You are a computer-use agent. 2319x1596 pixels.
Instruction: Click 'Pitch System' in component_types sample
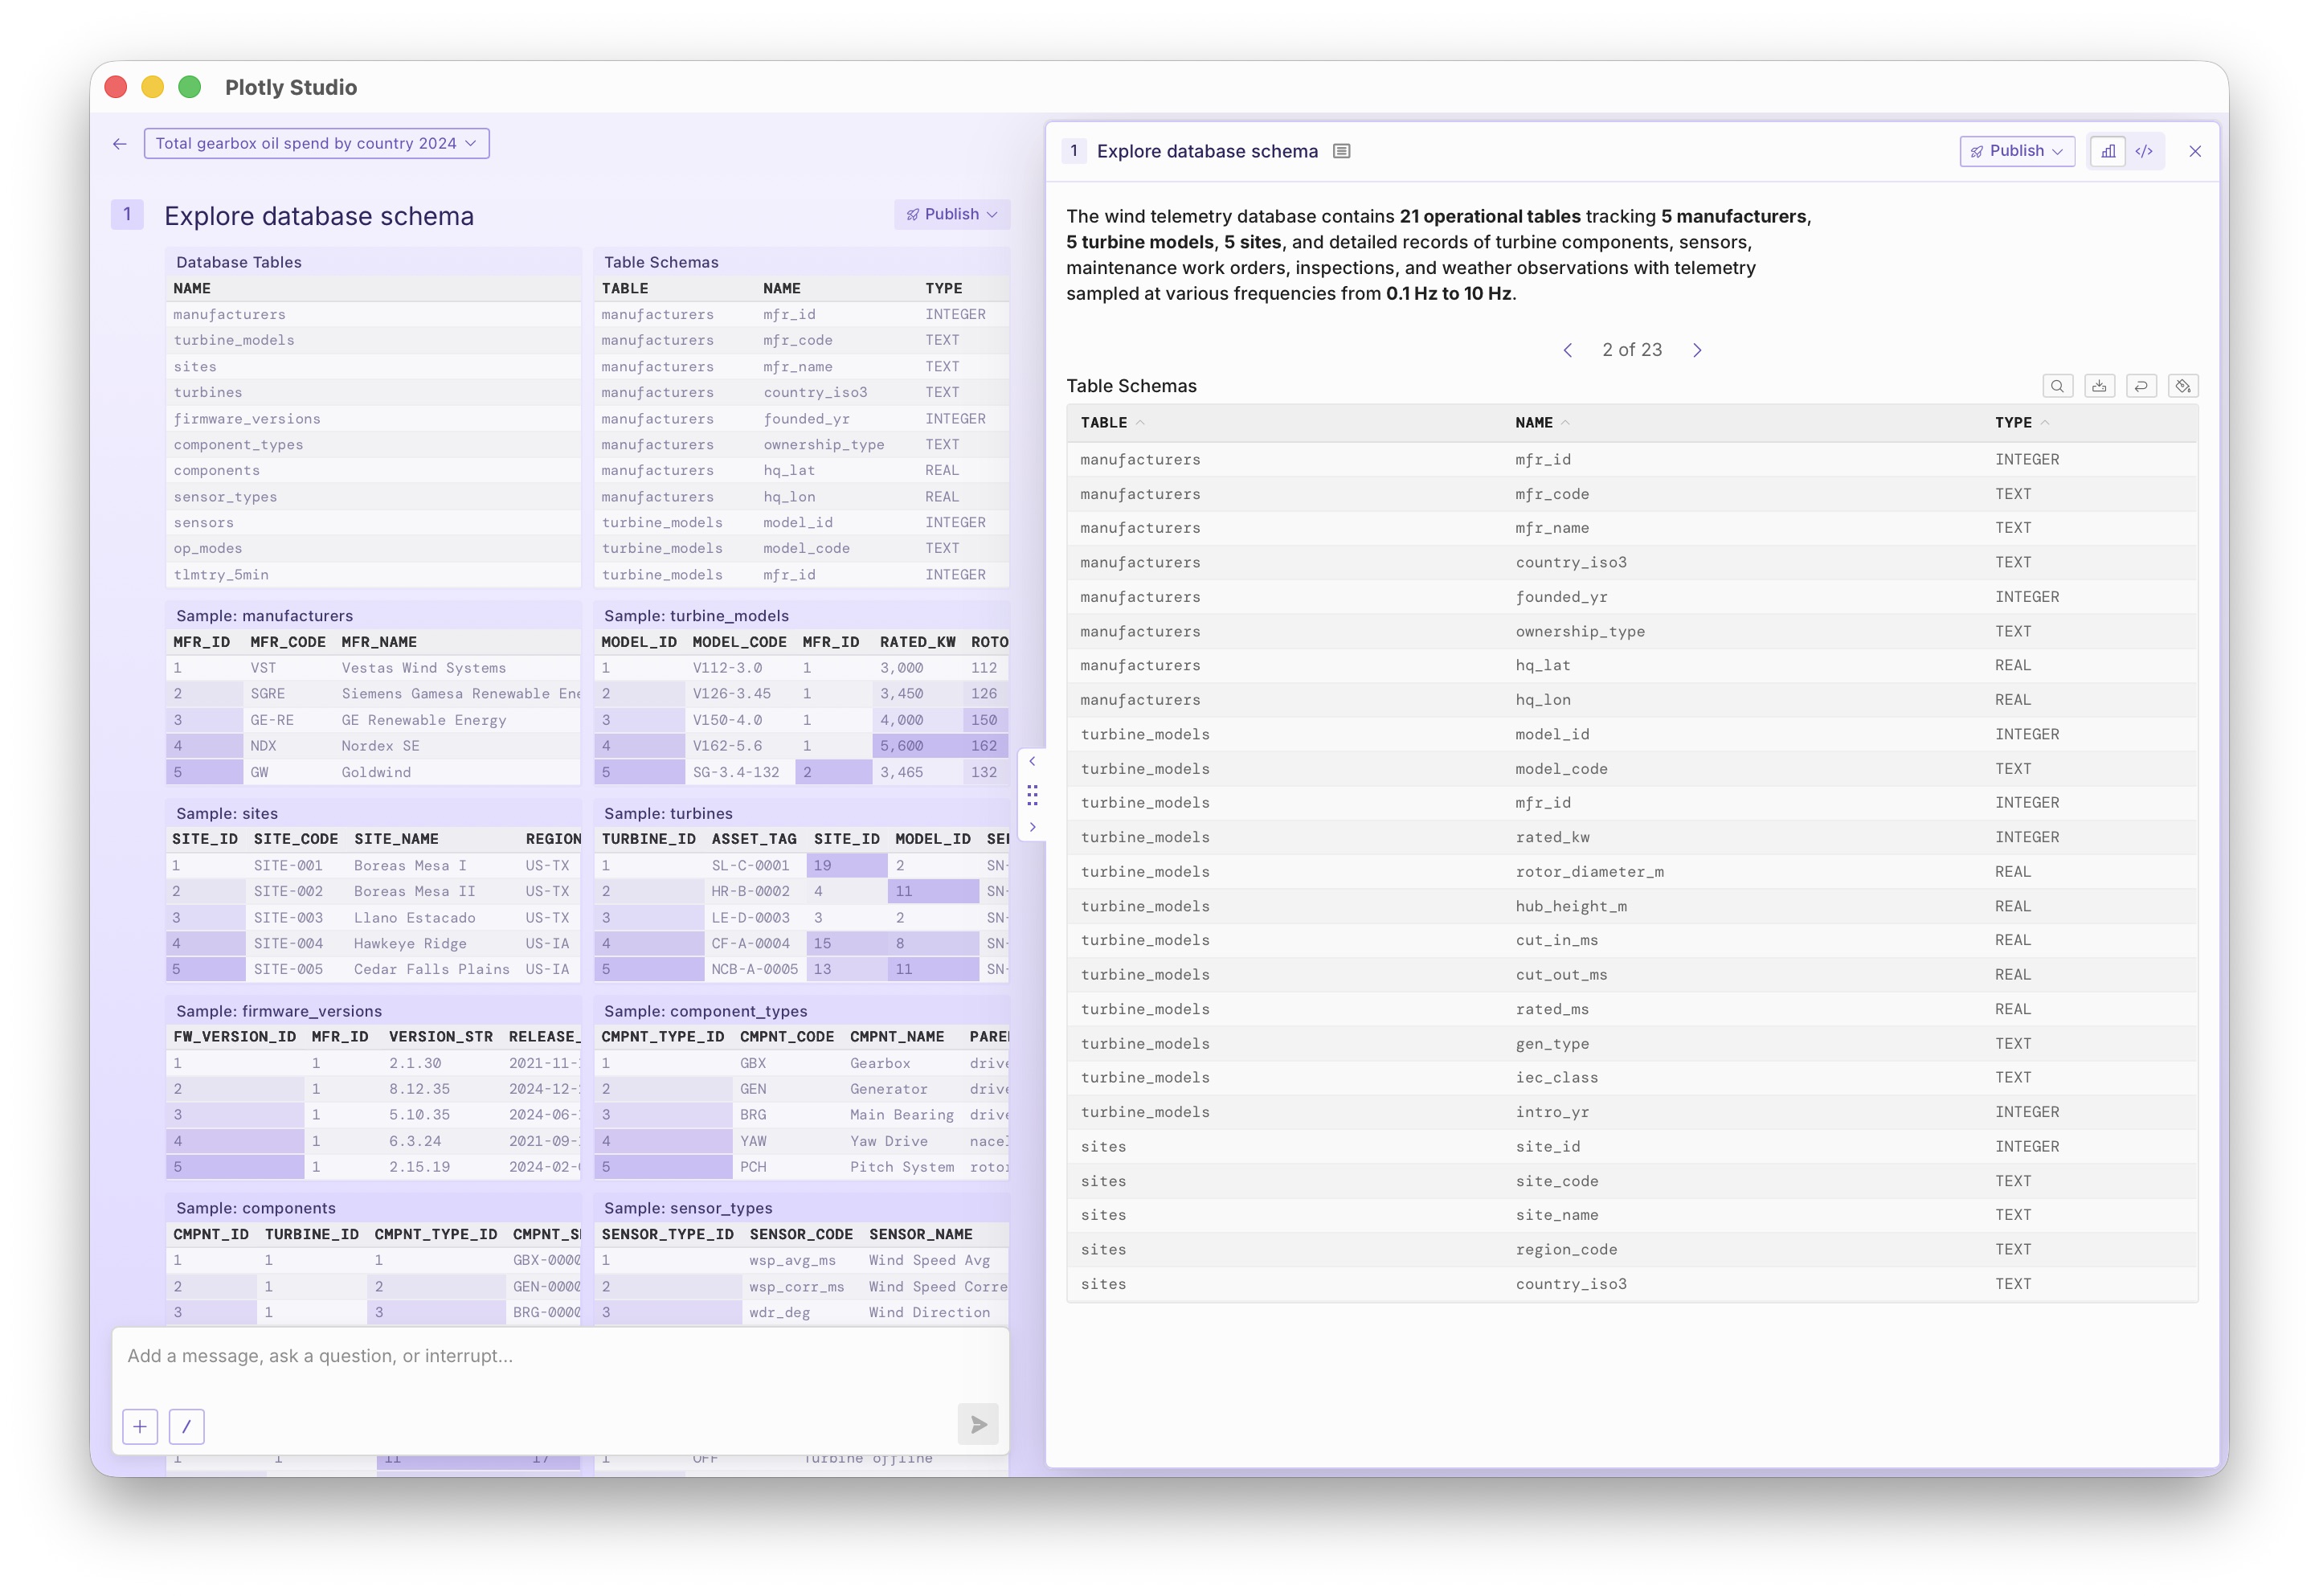tap(902, 1167)
